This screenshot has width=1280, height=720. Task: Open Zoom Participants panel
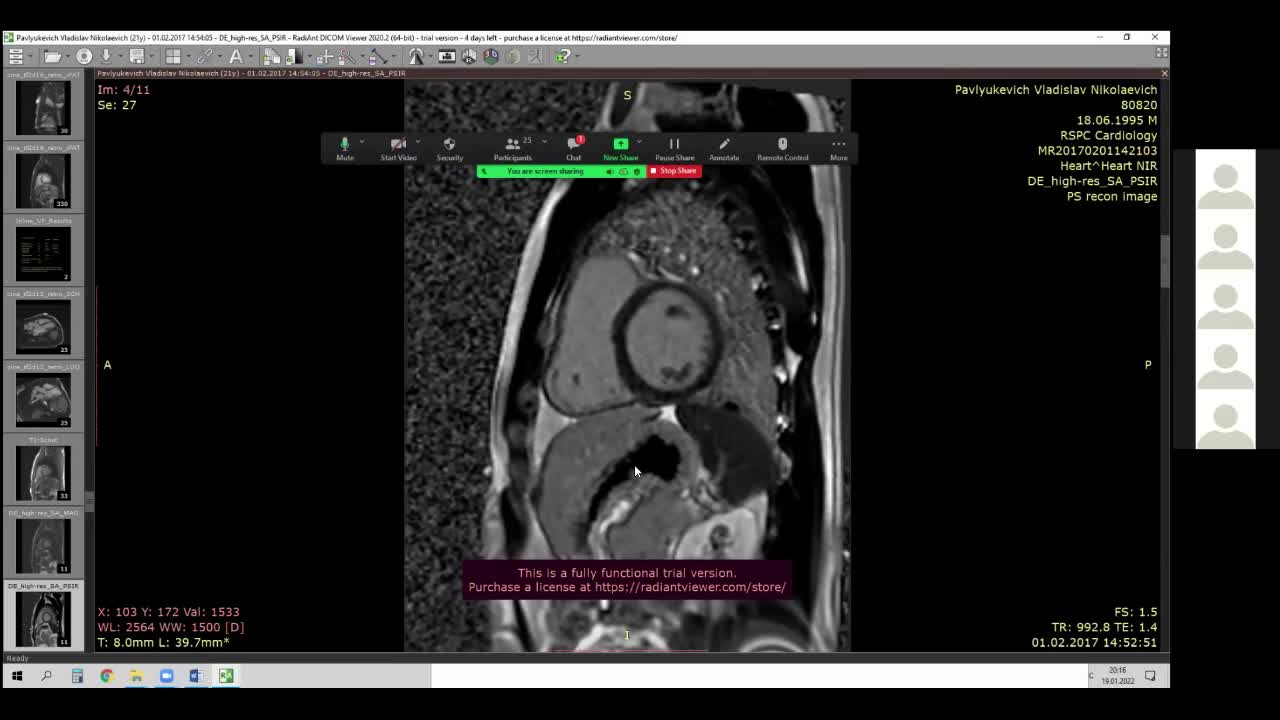click(x=512, y=149)
